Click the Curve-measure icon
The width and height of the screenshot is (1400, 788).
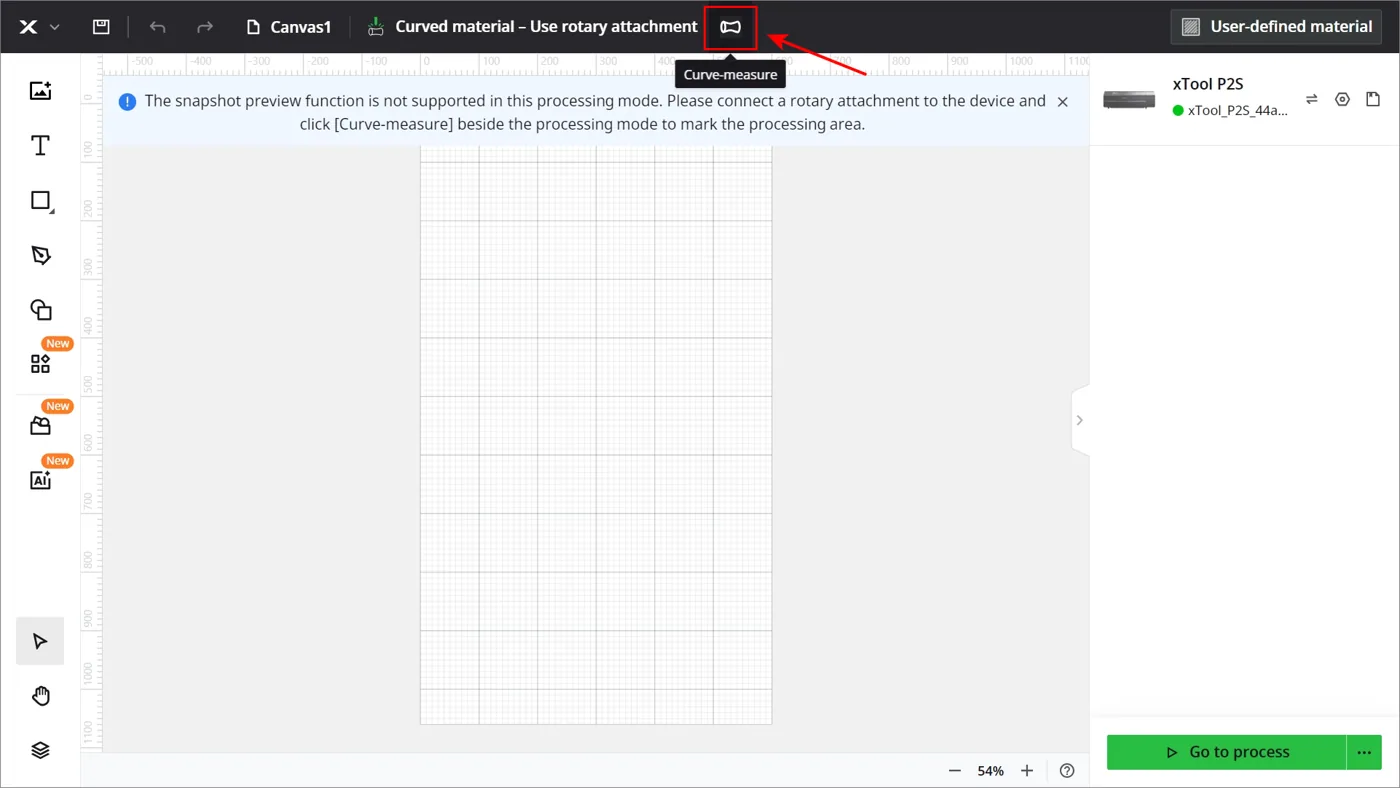730,27
